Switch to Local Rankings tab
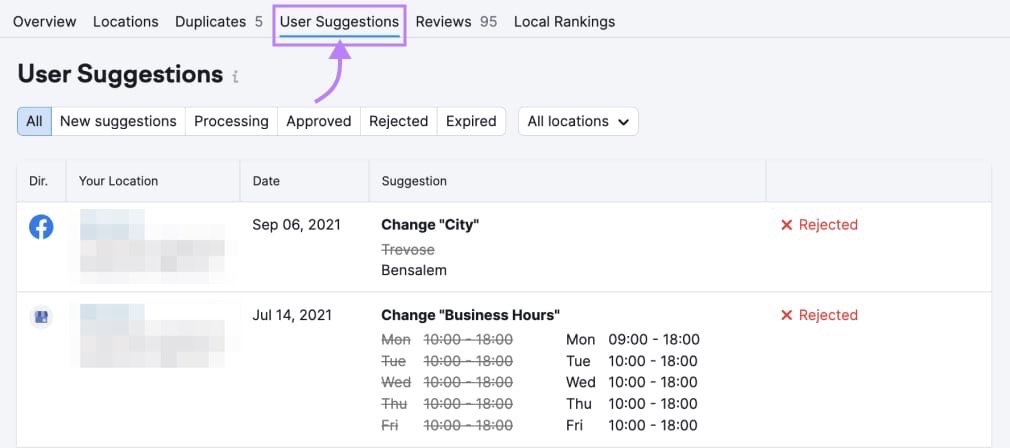 564,21
